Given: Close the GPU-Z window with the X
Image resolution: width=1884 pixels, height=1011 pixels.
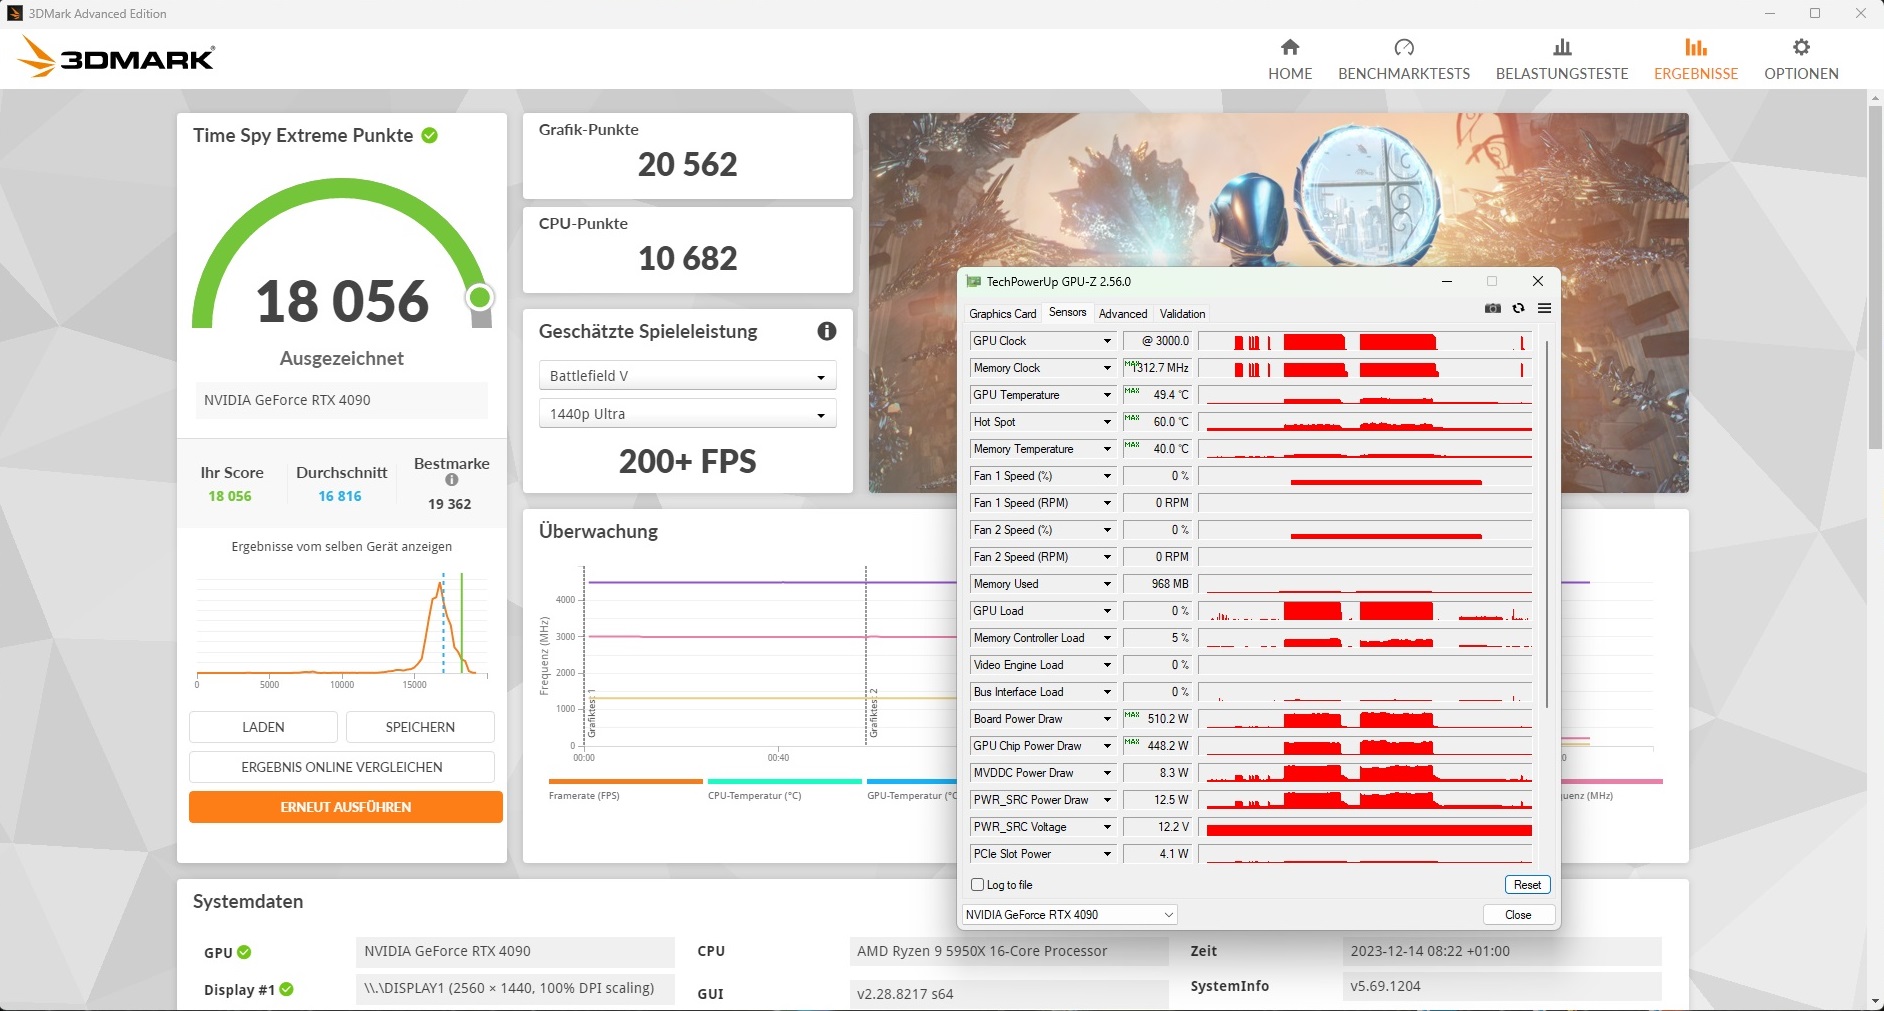Looking at the screenshot, I should pos(1538,282).
